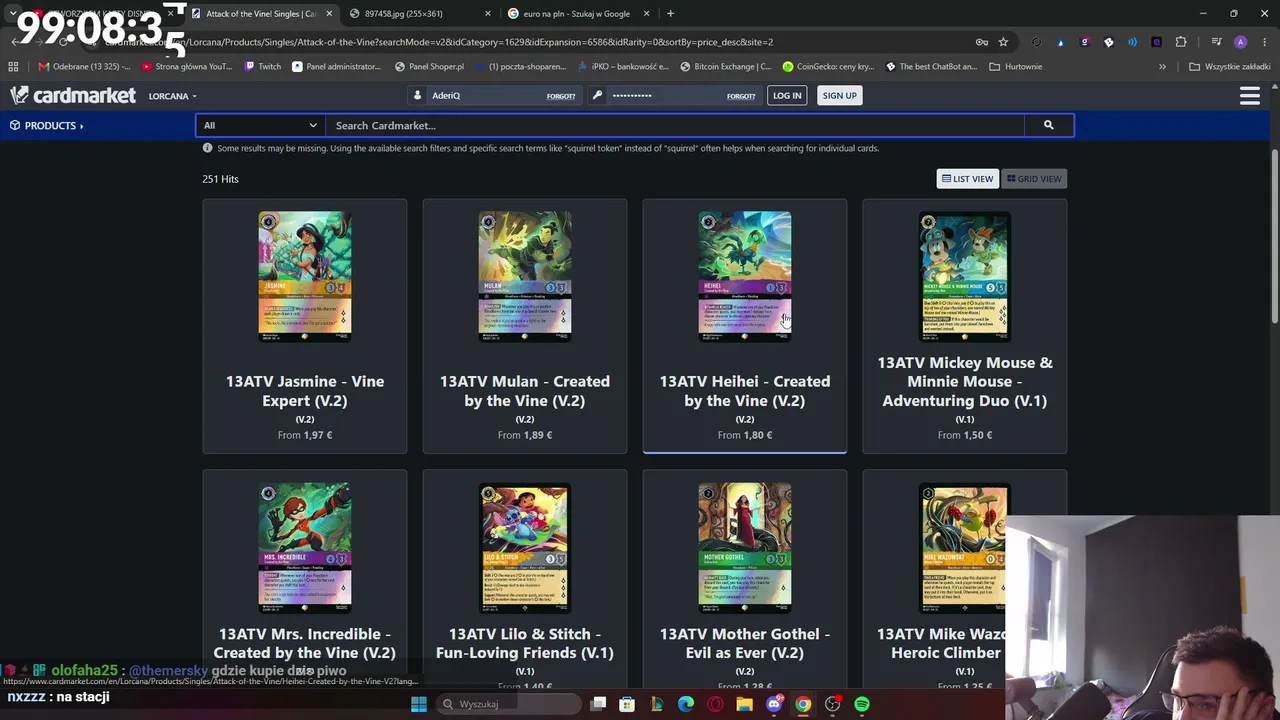
Task: Open 13ATV Heihei - Created by the Vine title
Action: click(x=745, y=391)
